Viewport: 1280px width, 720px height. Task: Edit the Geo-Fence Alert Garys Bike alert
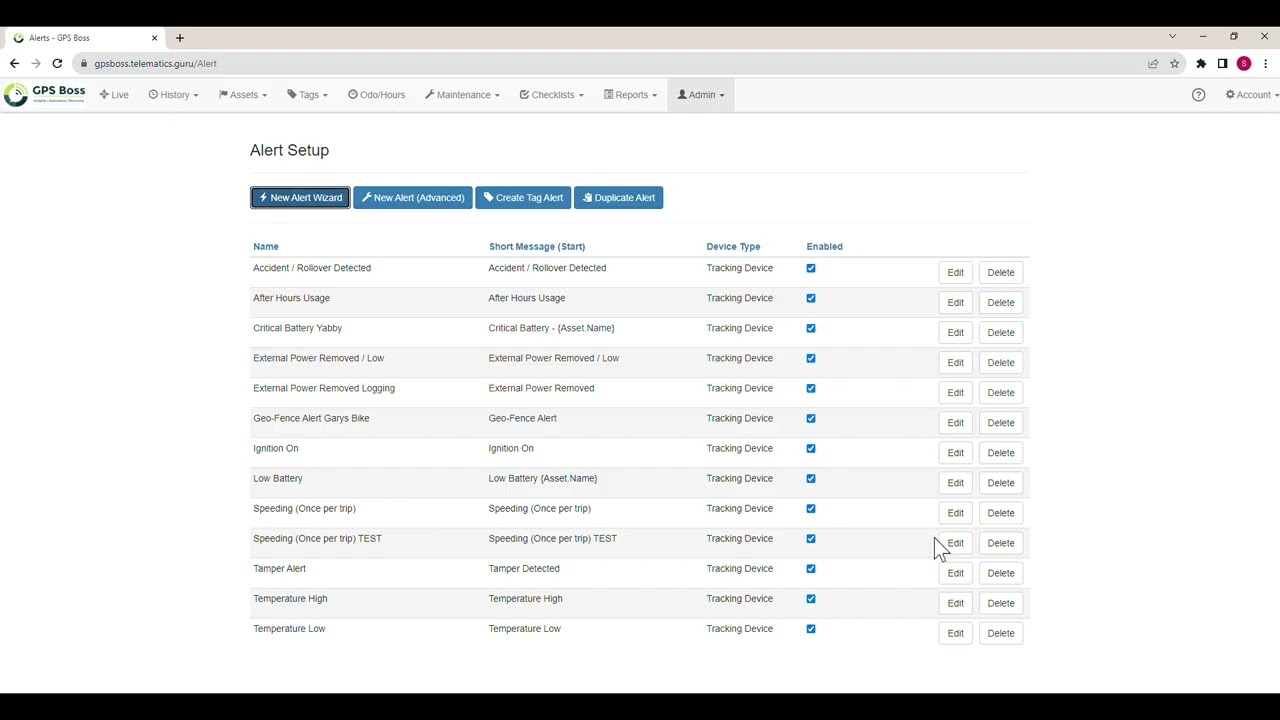[956, 423]
